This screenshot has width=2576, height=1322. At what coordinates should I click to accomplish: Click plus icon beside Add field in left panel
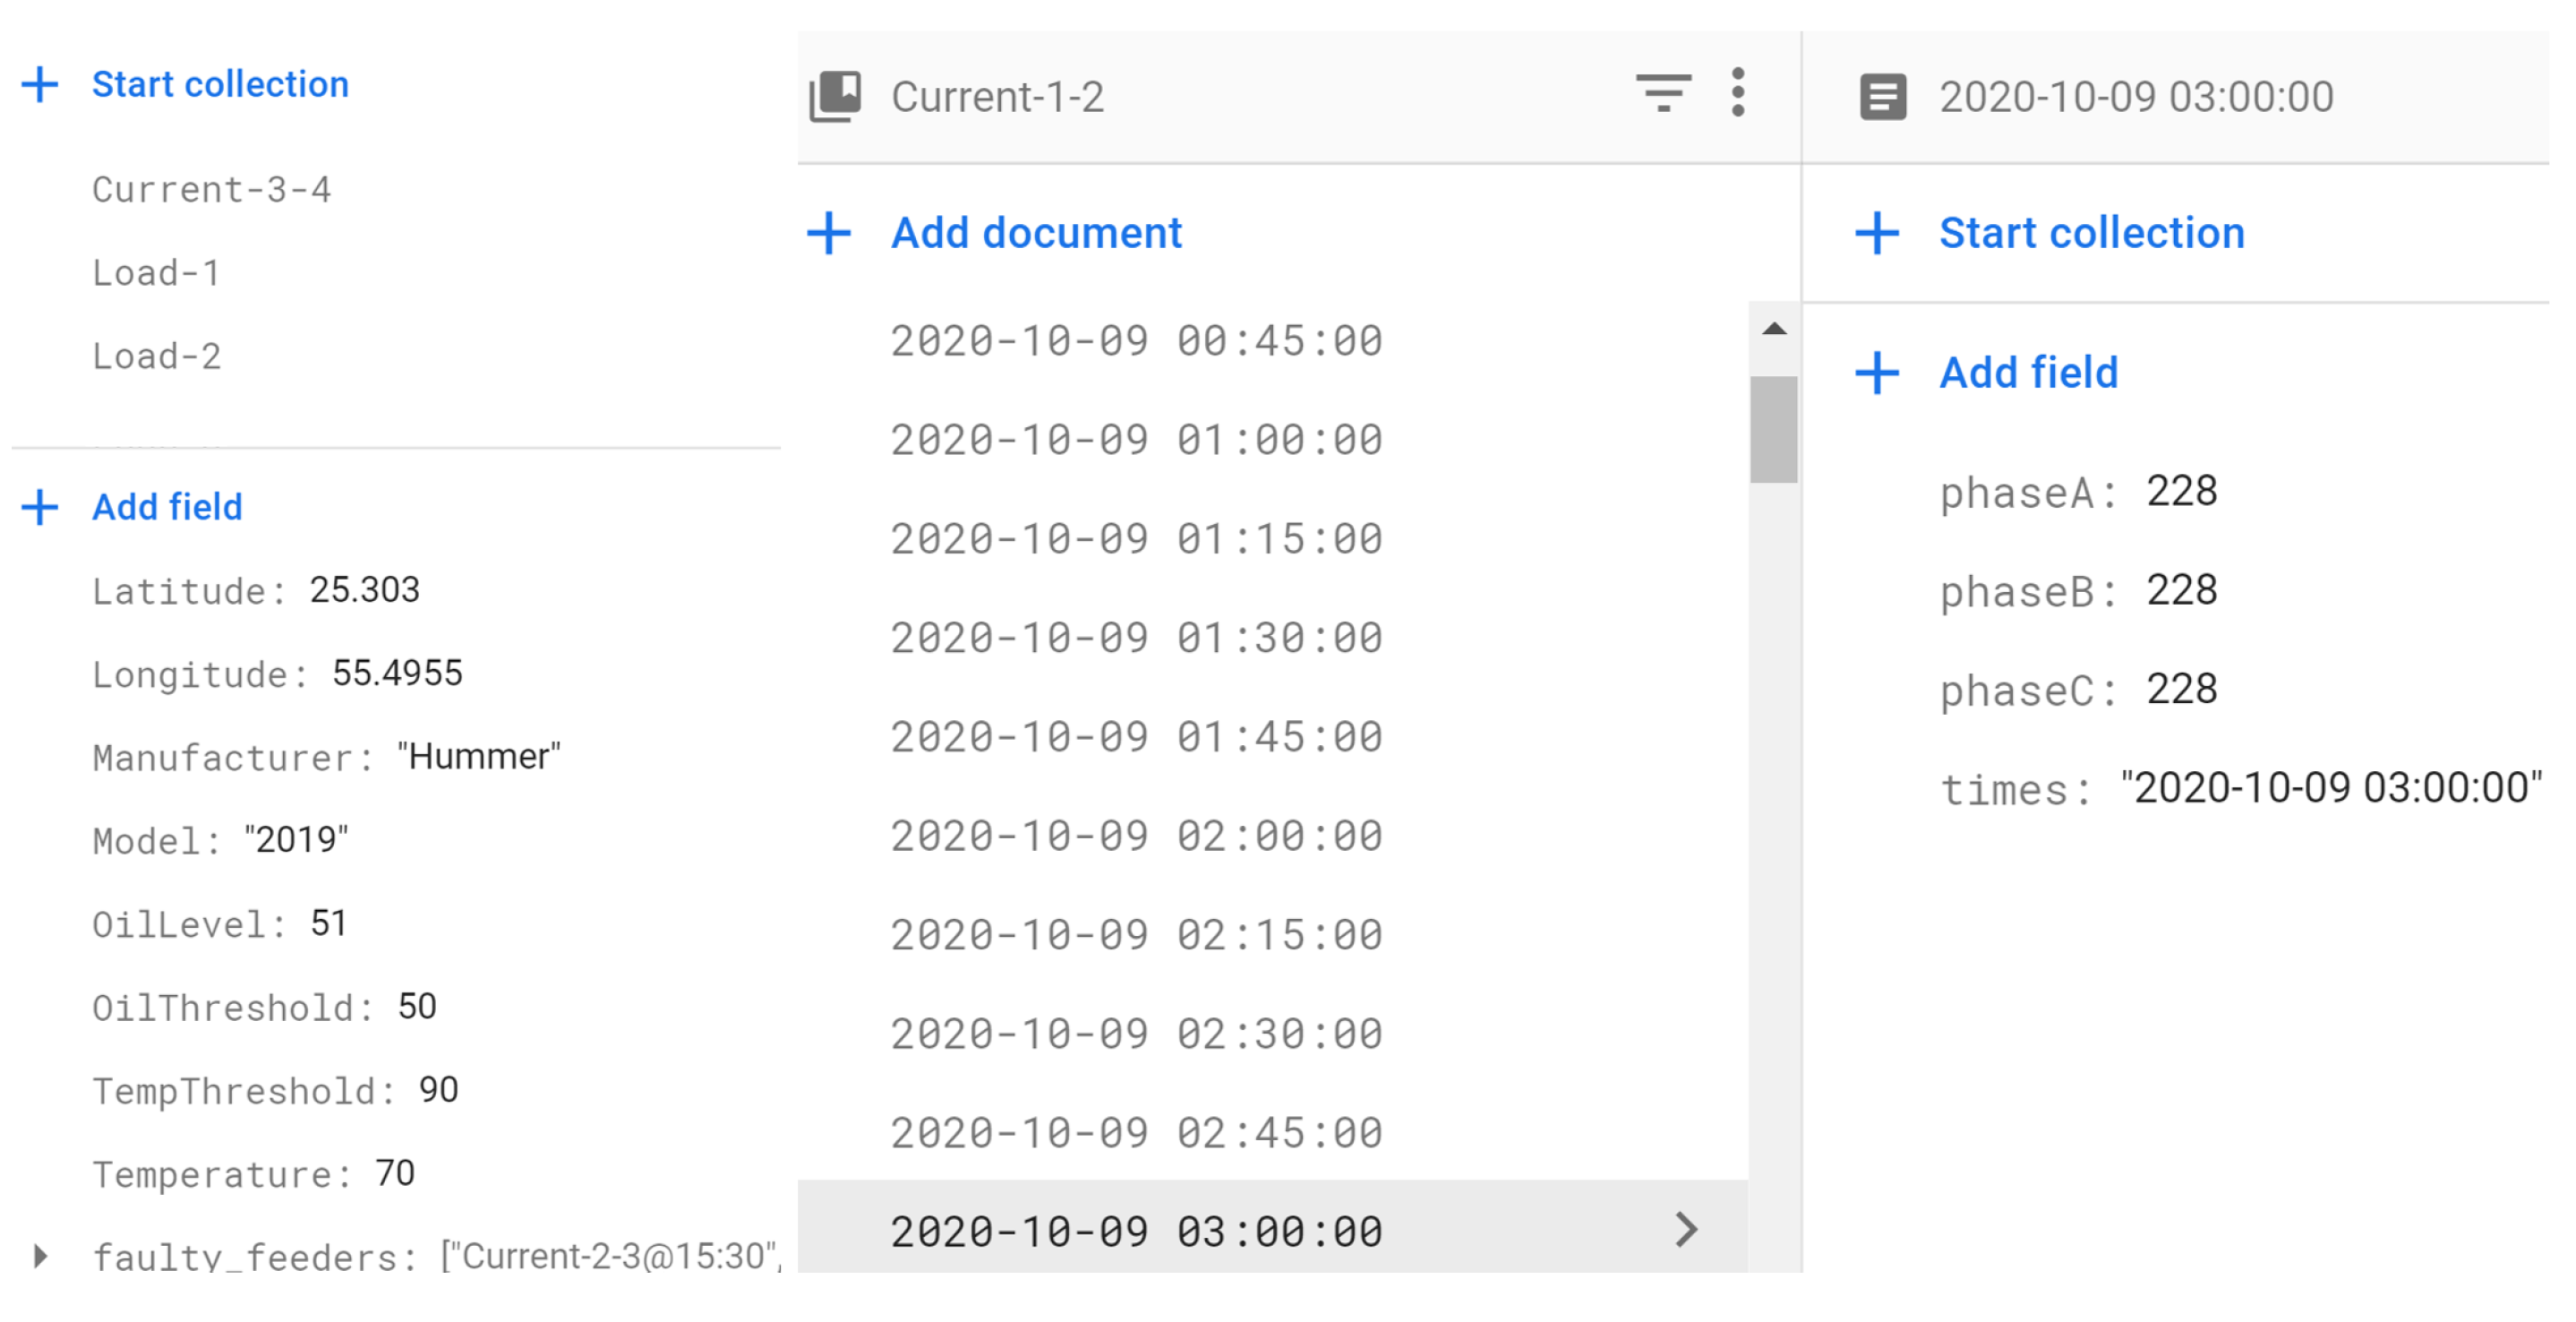(x=40, y=507)
